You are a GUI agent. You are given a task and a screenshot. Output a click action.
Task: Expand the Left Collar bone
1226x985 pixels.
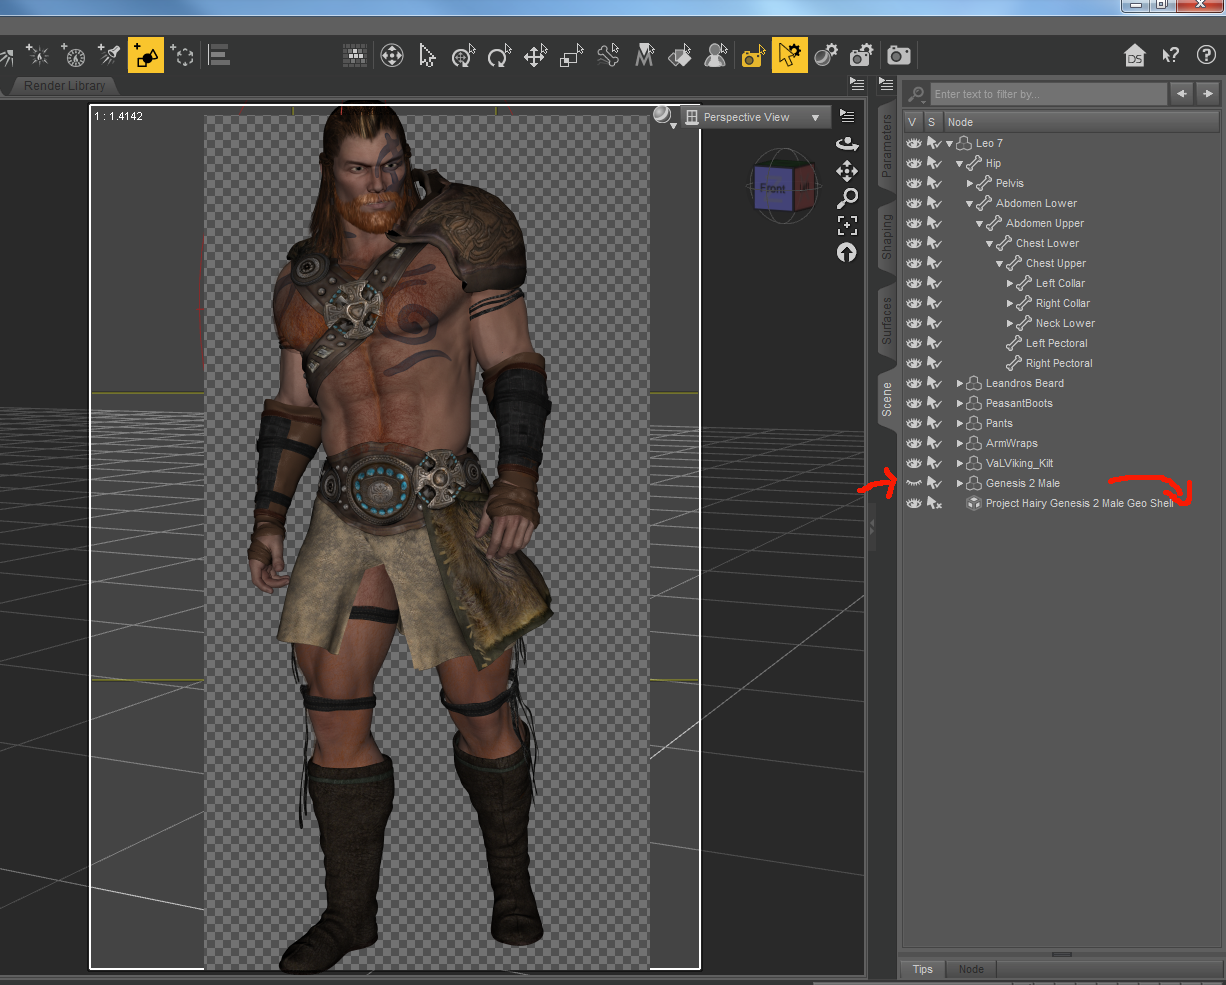1010,284
